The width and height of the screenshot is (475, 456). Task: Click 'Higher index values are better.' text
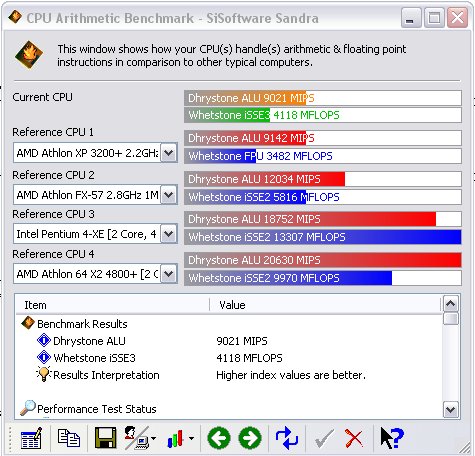click(x=291, y=375)
